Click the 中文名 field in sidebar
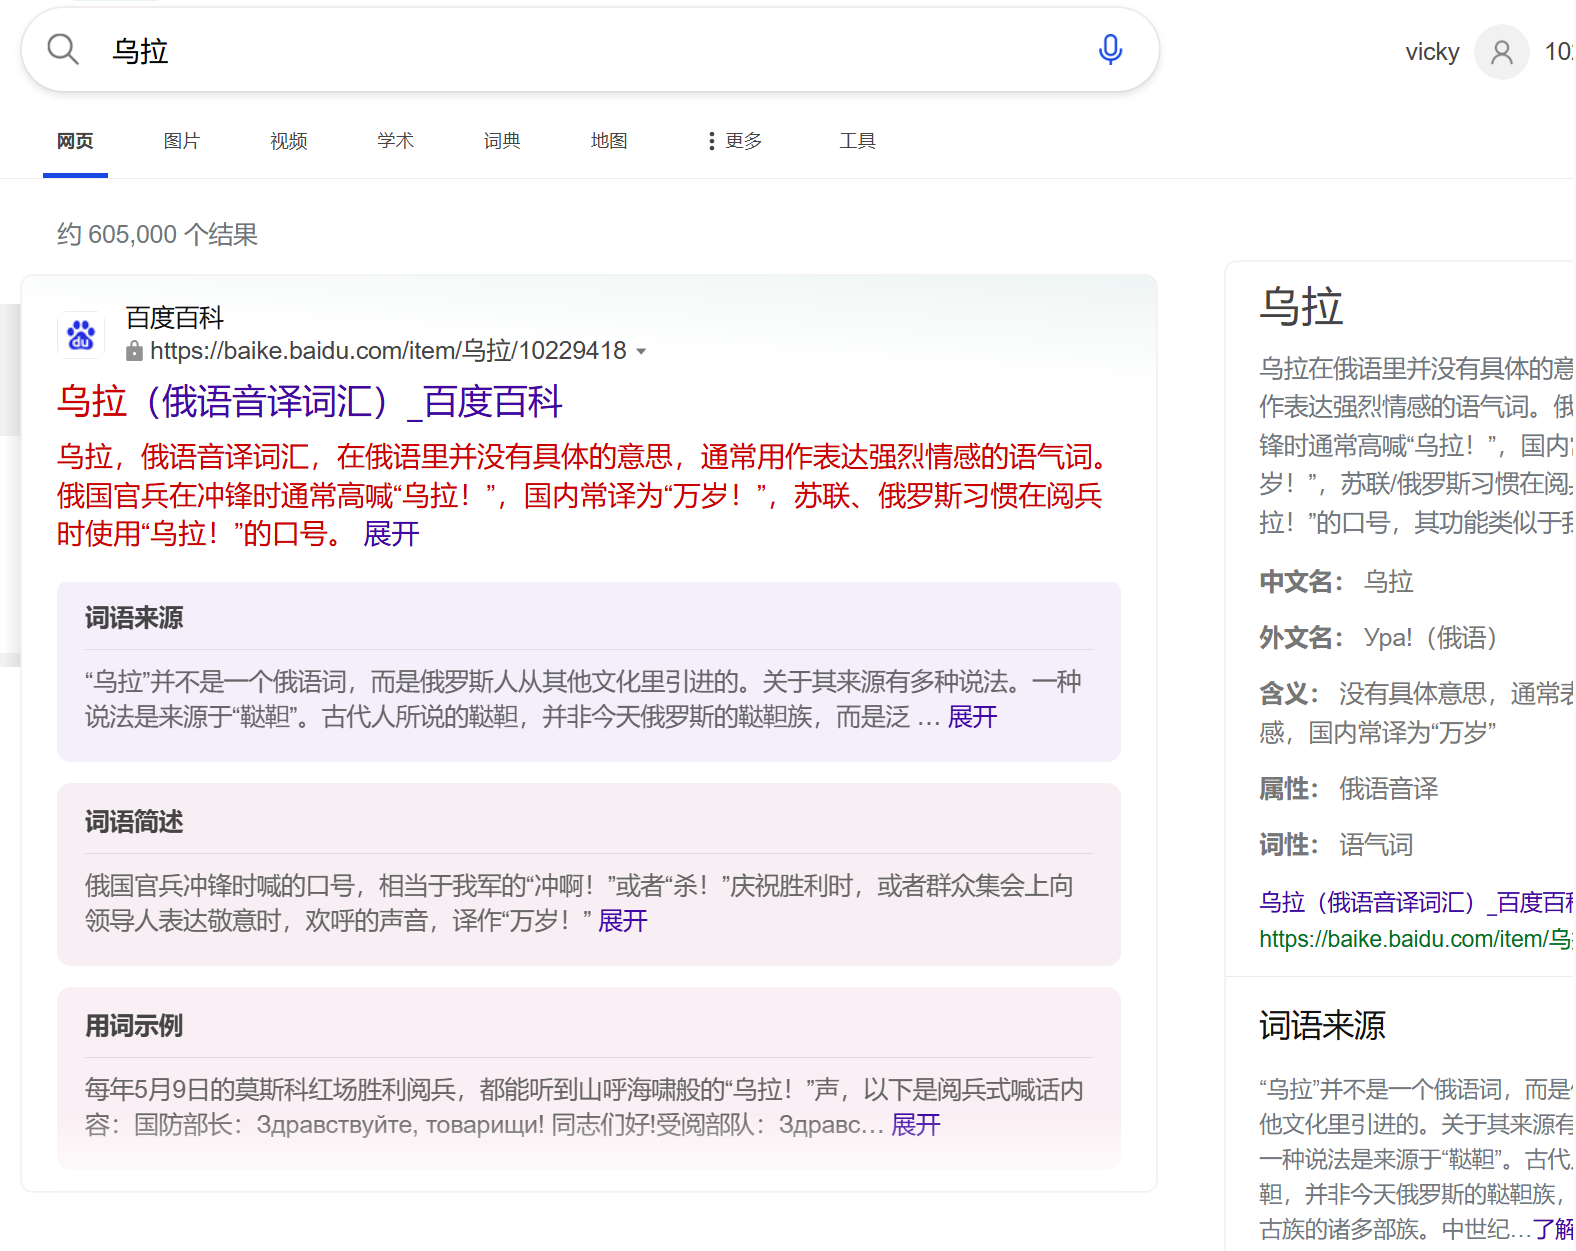Viewport: 1576px width, 1251px height. (1336, 581)
